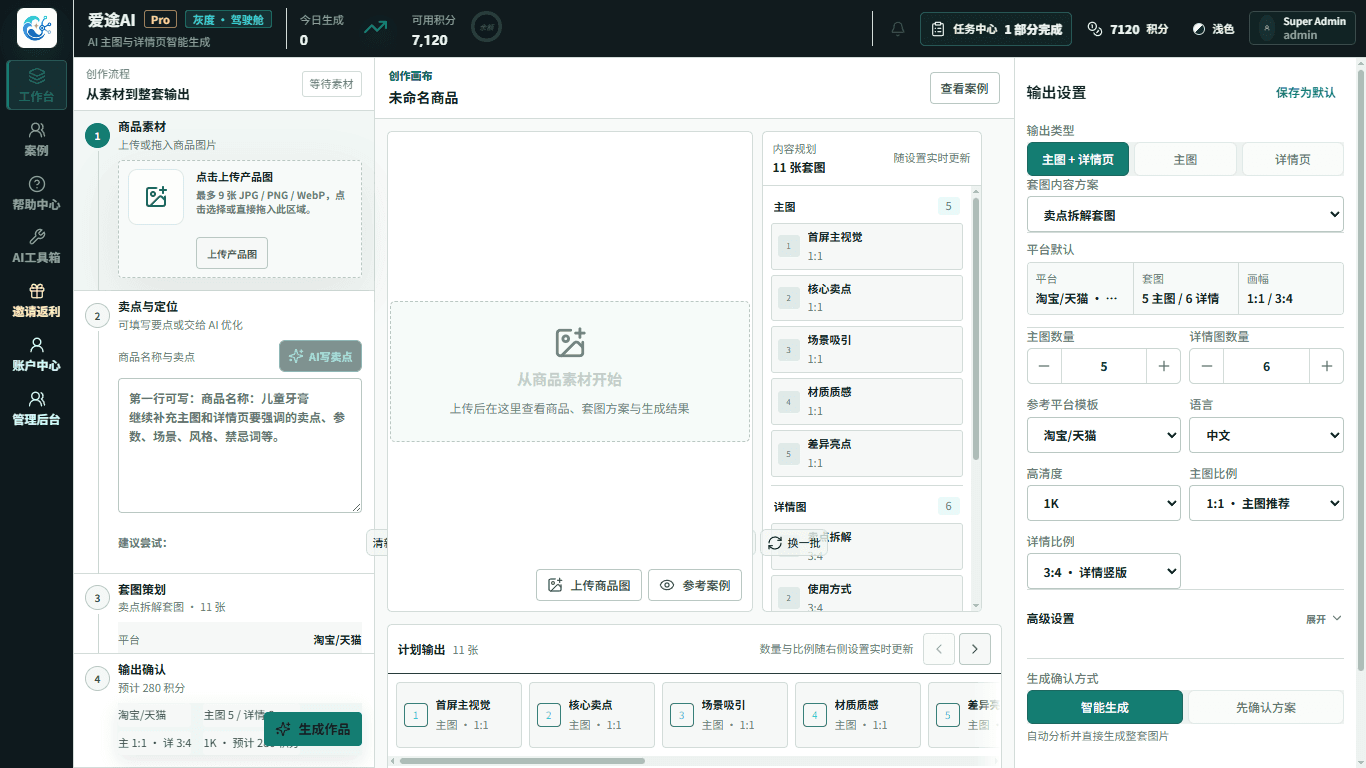Go to next planned output page

pyautogui.click(x=975, y=649)
